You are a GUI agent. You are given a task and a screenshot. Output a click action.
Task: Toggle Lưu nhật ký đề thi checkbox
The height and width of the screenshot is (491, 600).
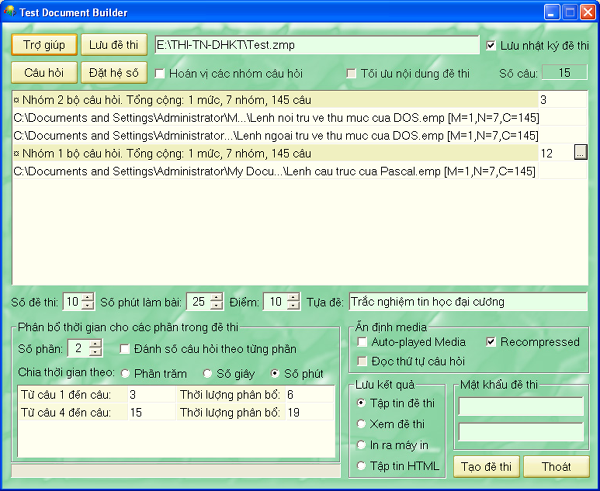491,46
